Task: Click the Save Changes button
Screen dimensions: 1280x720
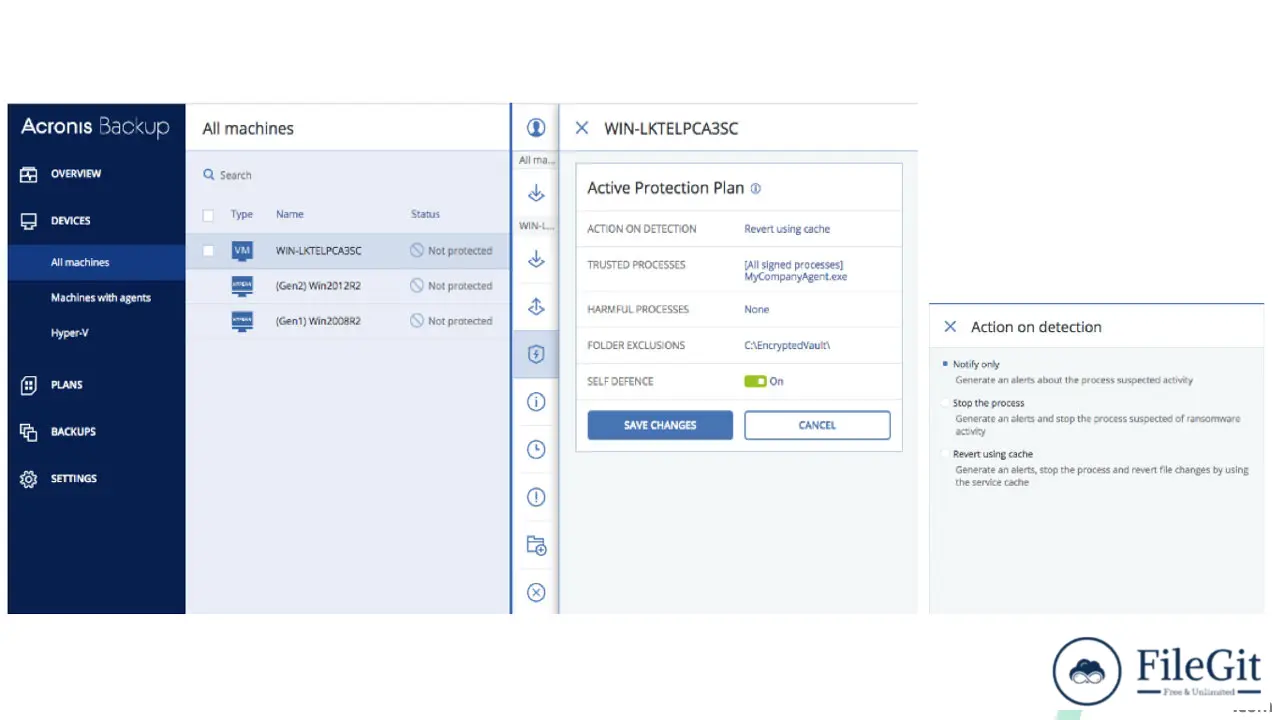Action: pyautogui.click(x=660, y=425)
